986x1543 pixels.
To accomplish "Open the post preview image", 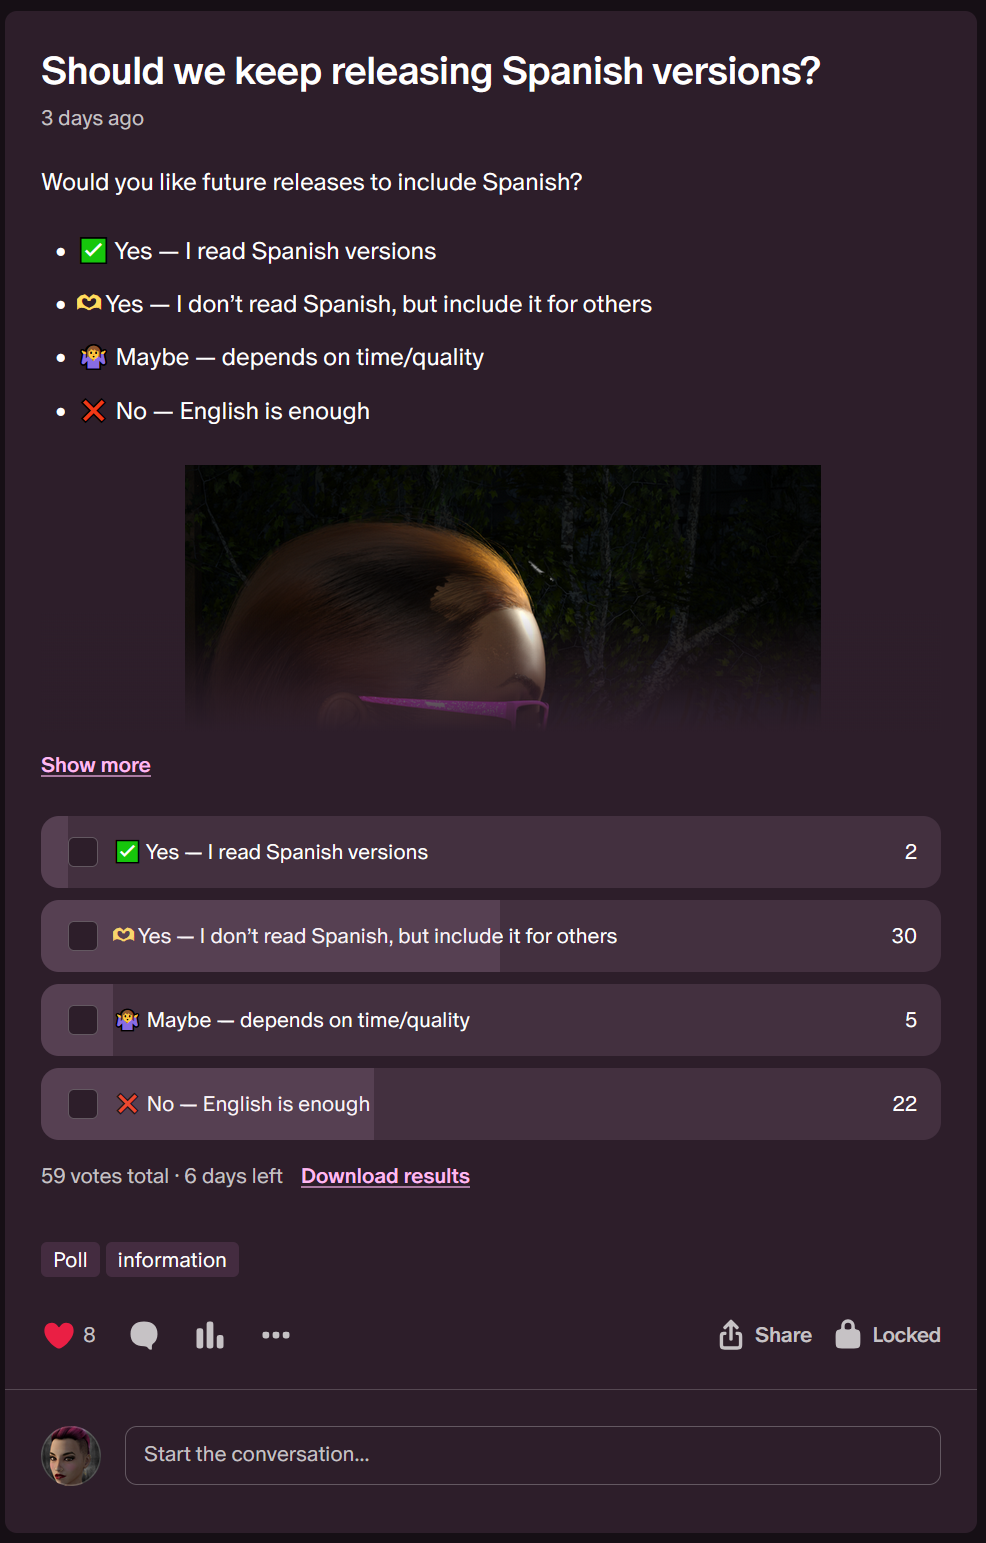I will (x=503, y=596).
